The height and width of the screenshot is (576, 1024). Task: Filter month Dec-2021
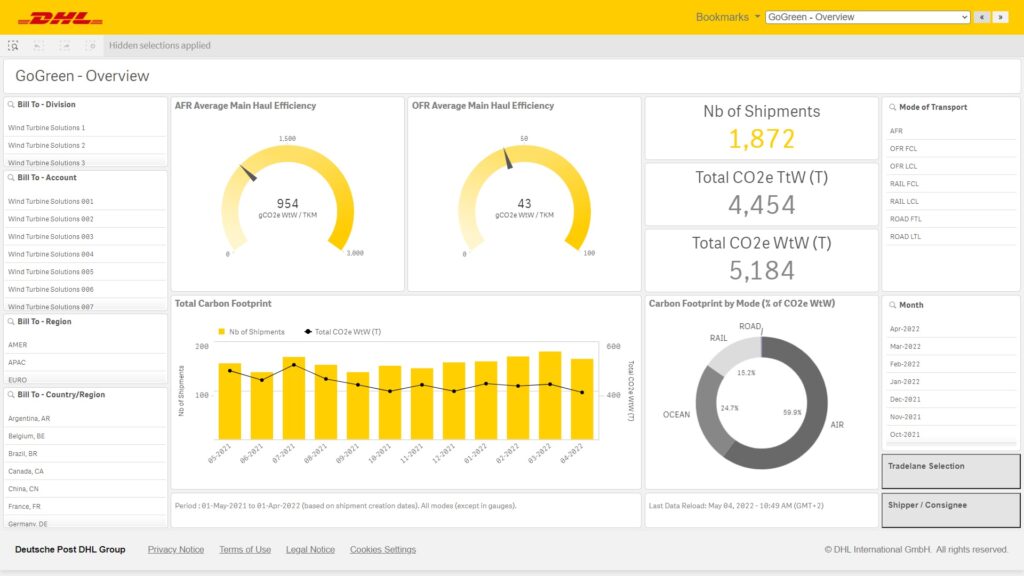pos(951,400)
